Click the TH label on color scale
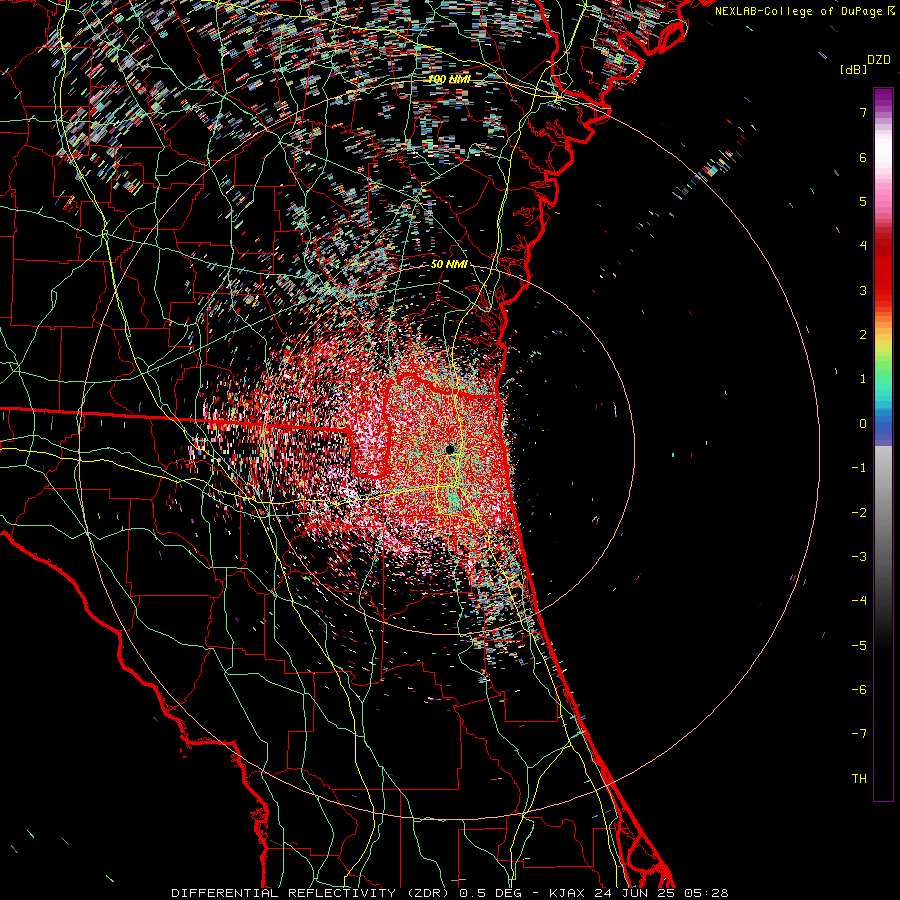 coord(859,779)
